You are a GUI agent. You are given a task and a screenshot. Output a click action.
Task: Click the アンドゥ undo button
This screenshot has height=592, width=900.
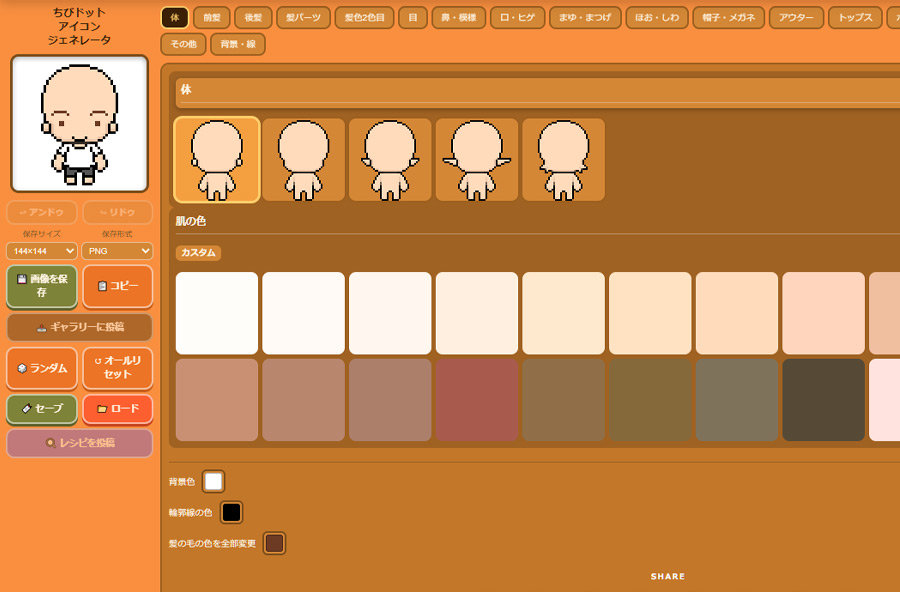click(41, 212)
